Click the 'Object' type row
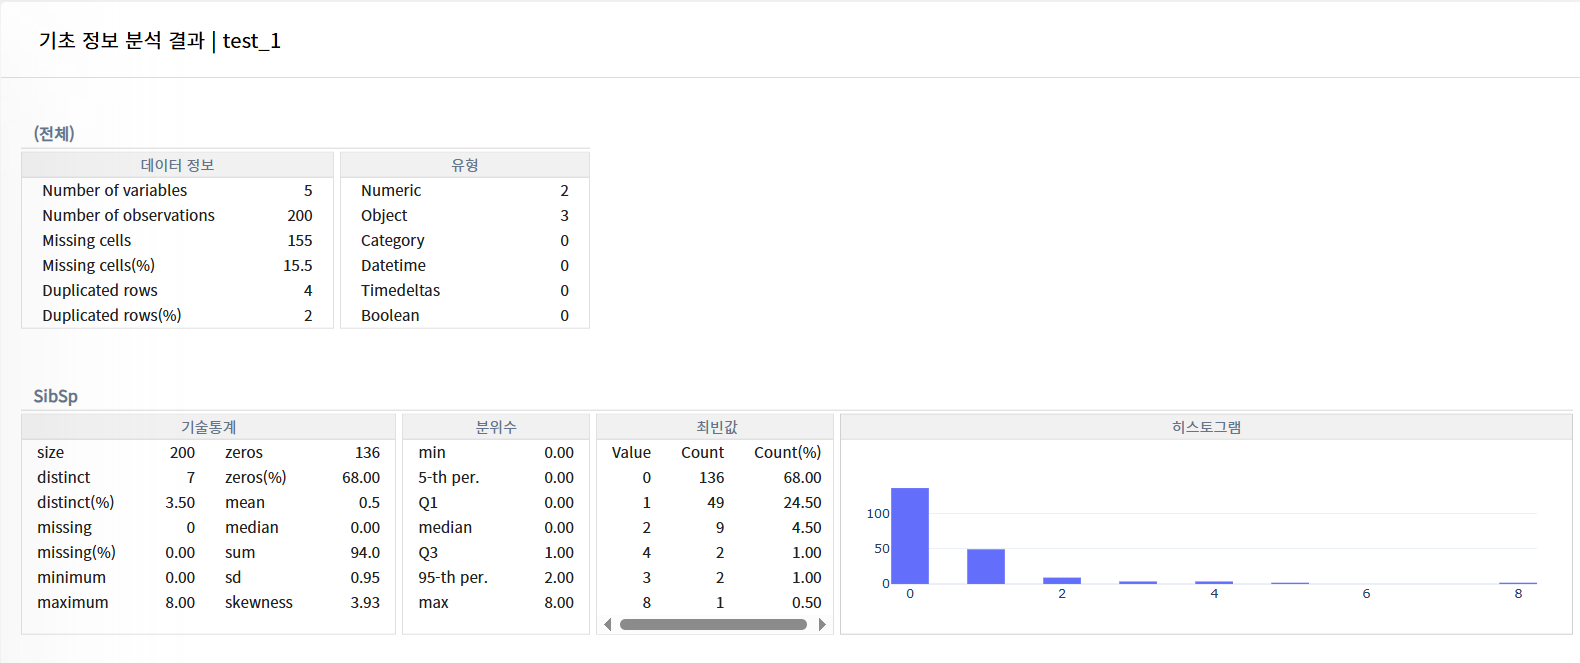This screenshot has height=663, width=1580. [465, 215]
